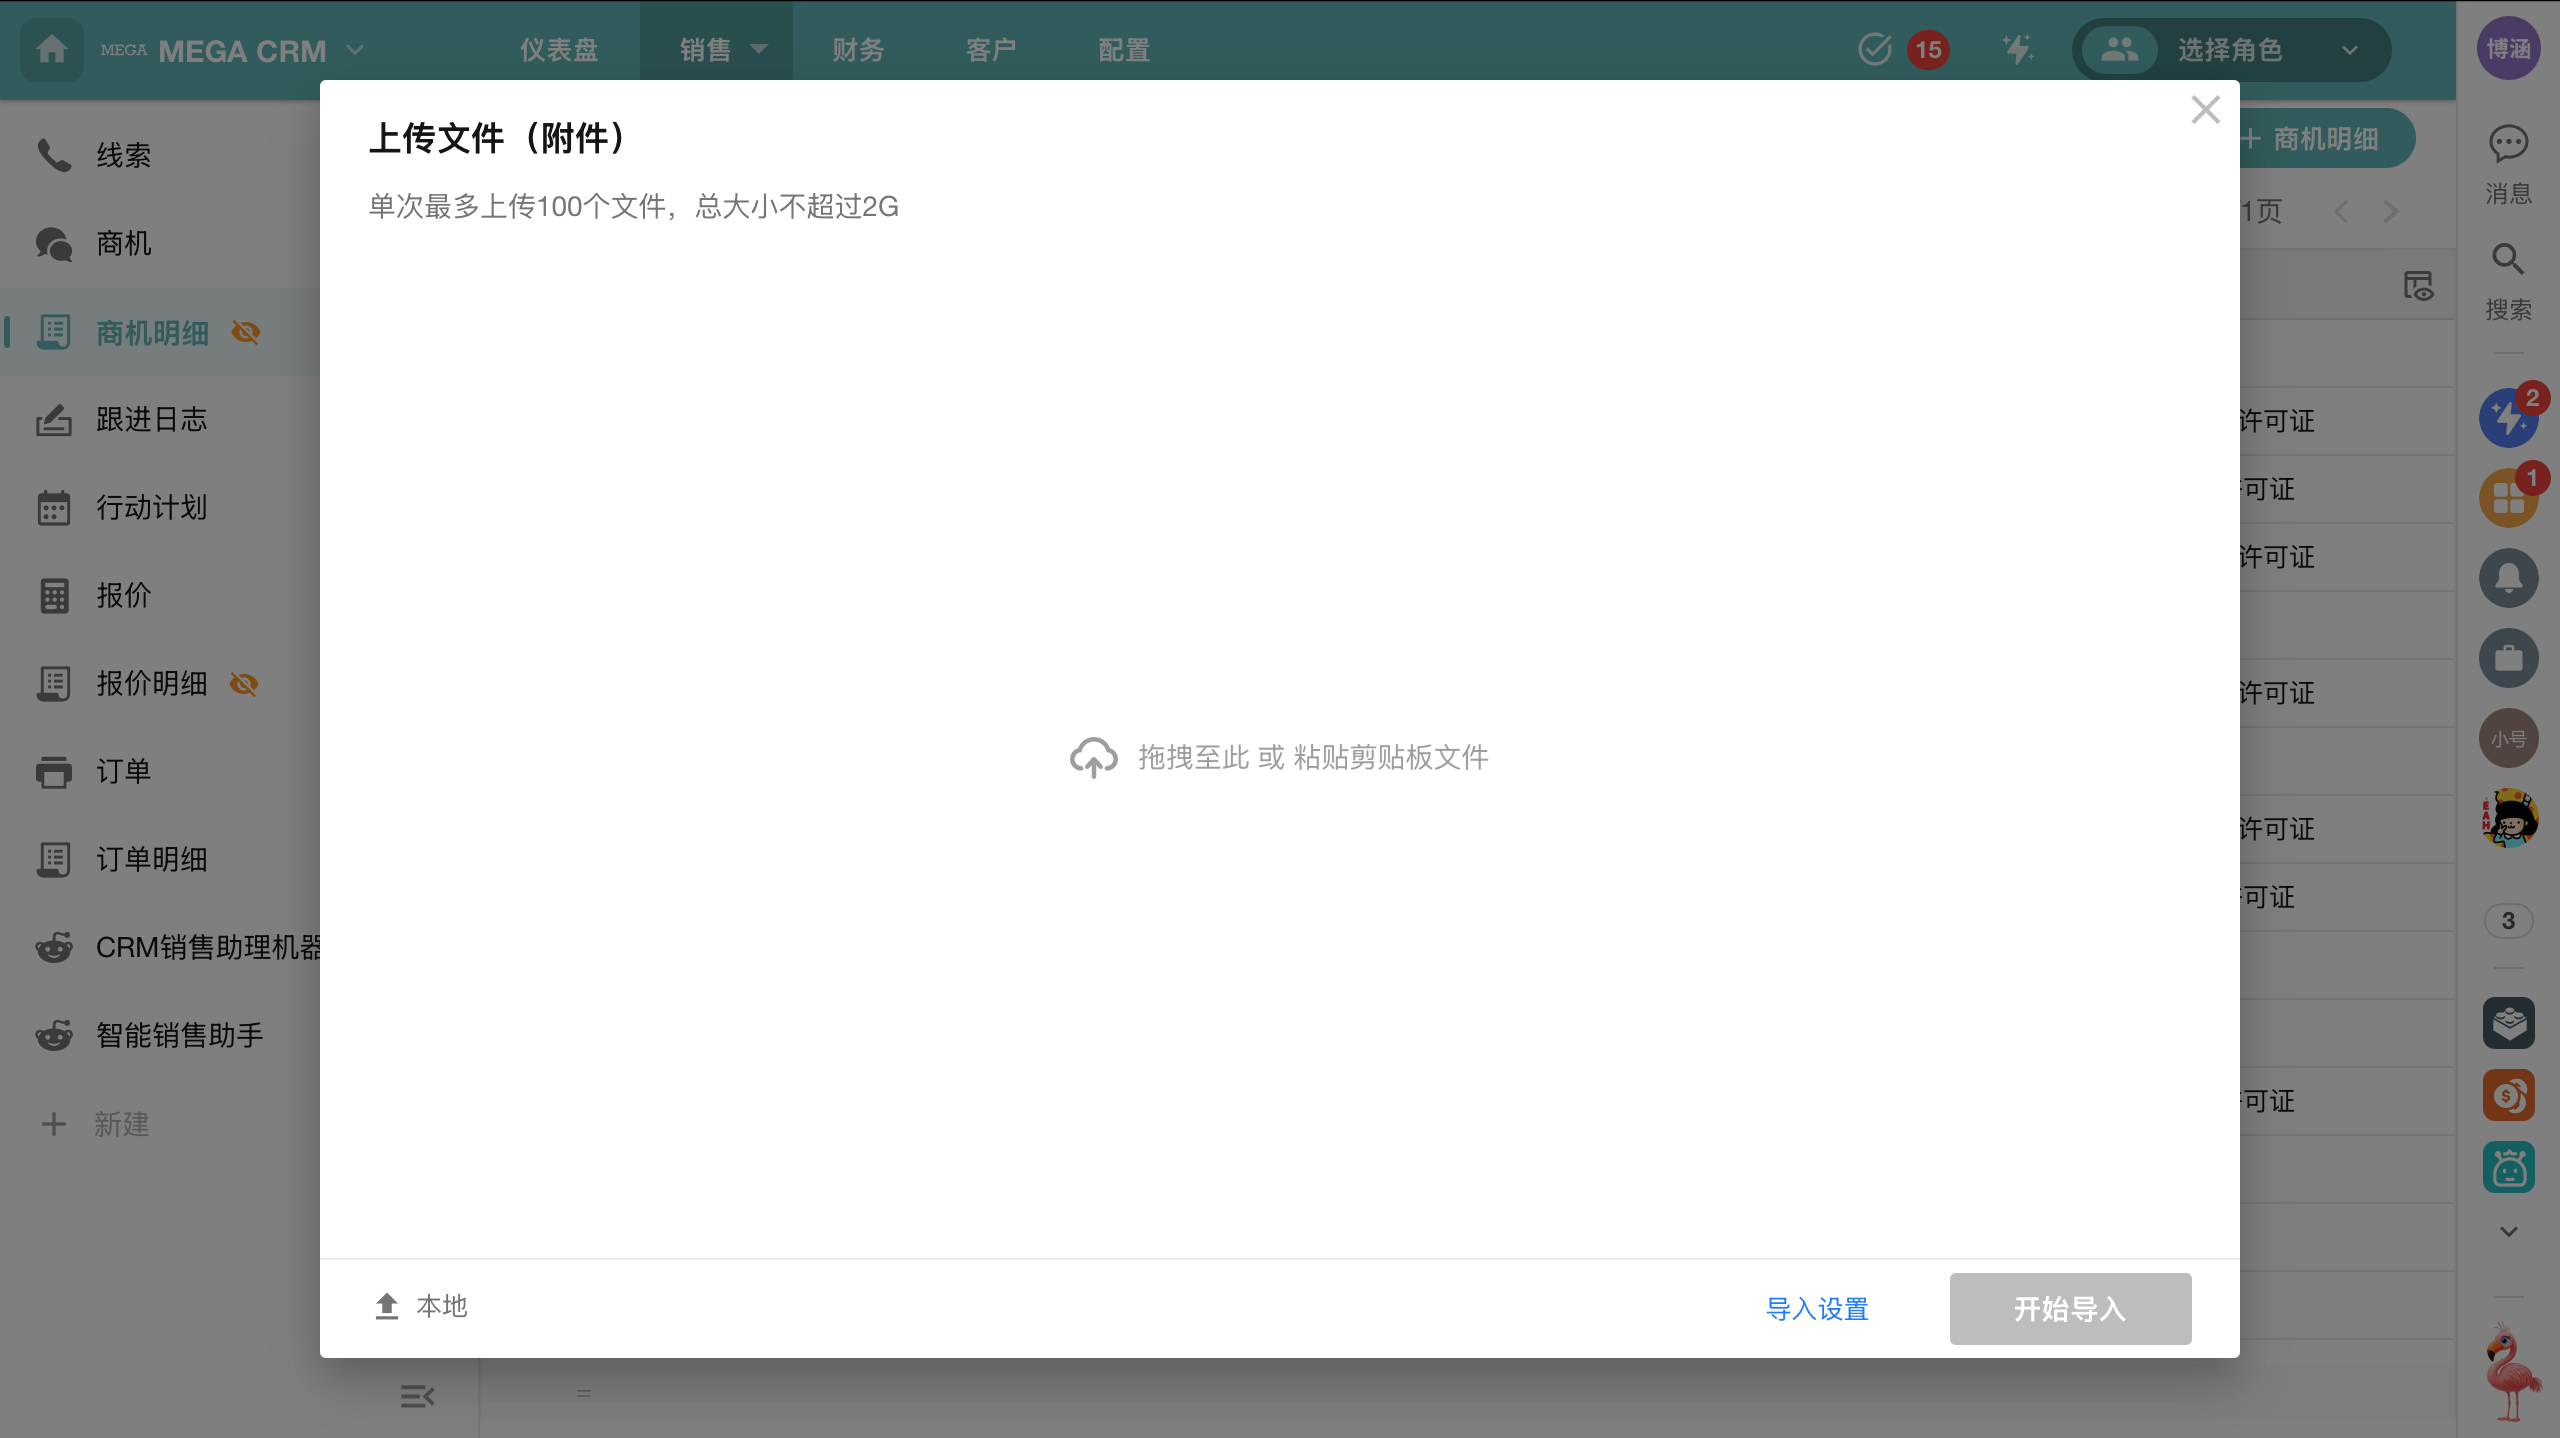Open the tasks checkmark icon with badge 15
Viewport: 2560px width, 1438px height.
pyautogui.click(x=1875, y=49)
